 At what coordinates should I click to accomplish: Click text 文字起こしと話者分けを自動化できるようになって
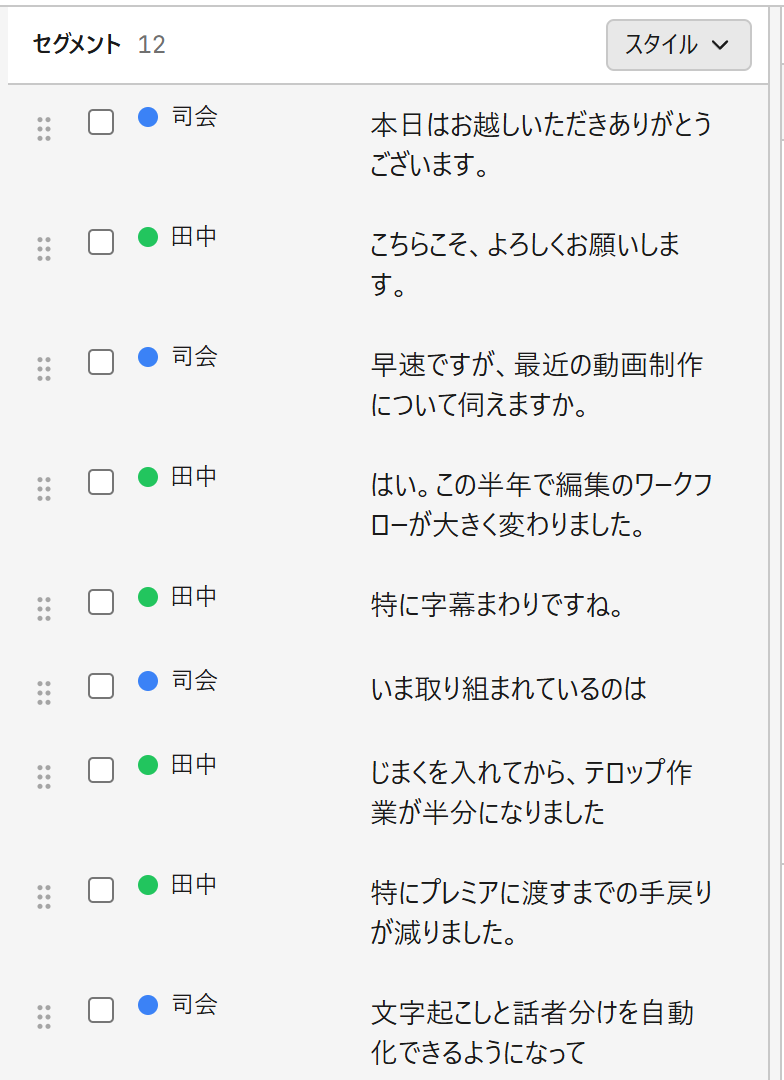coord(533,1032)
